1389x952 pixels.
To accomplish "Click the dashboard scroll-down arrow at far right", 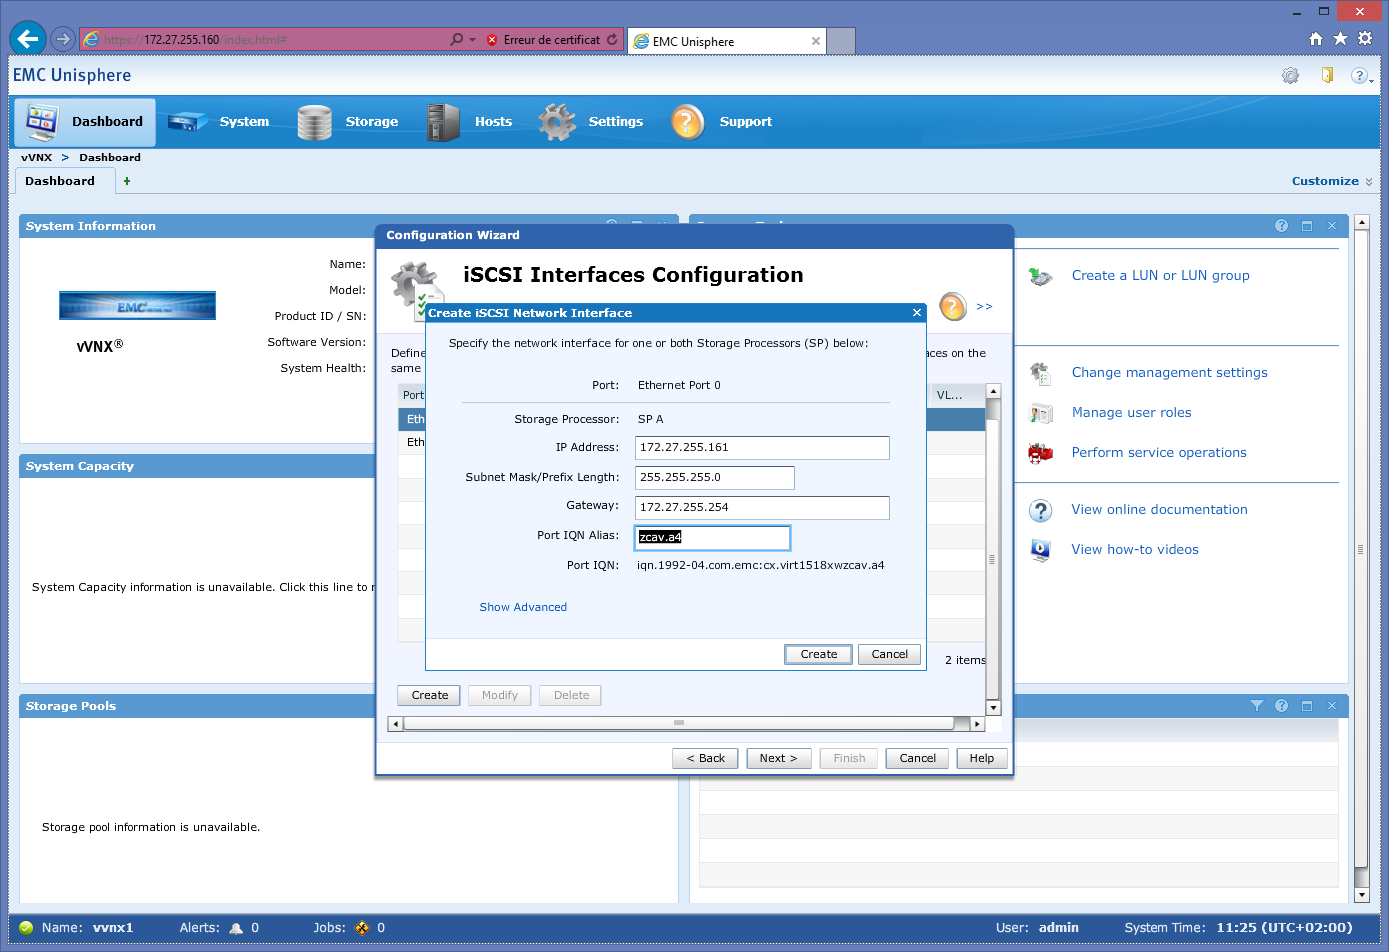I will click(x=1361, y=895).
